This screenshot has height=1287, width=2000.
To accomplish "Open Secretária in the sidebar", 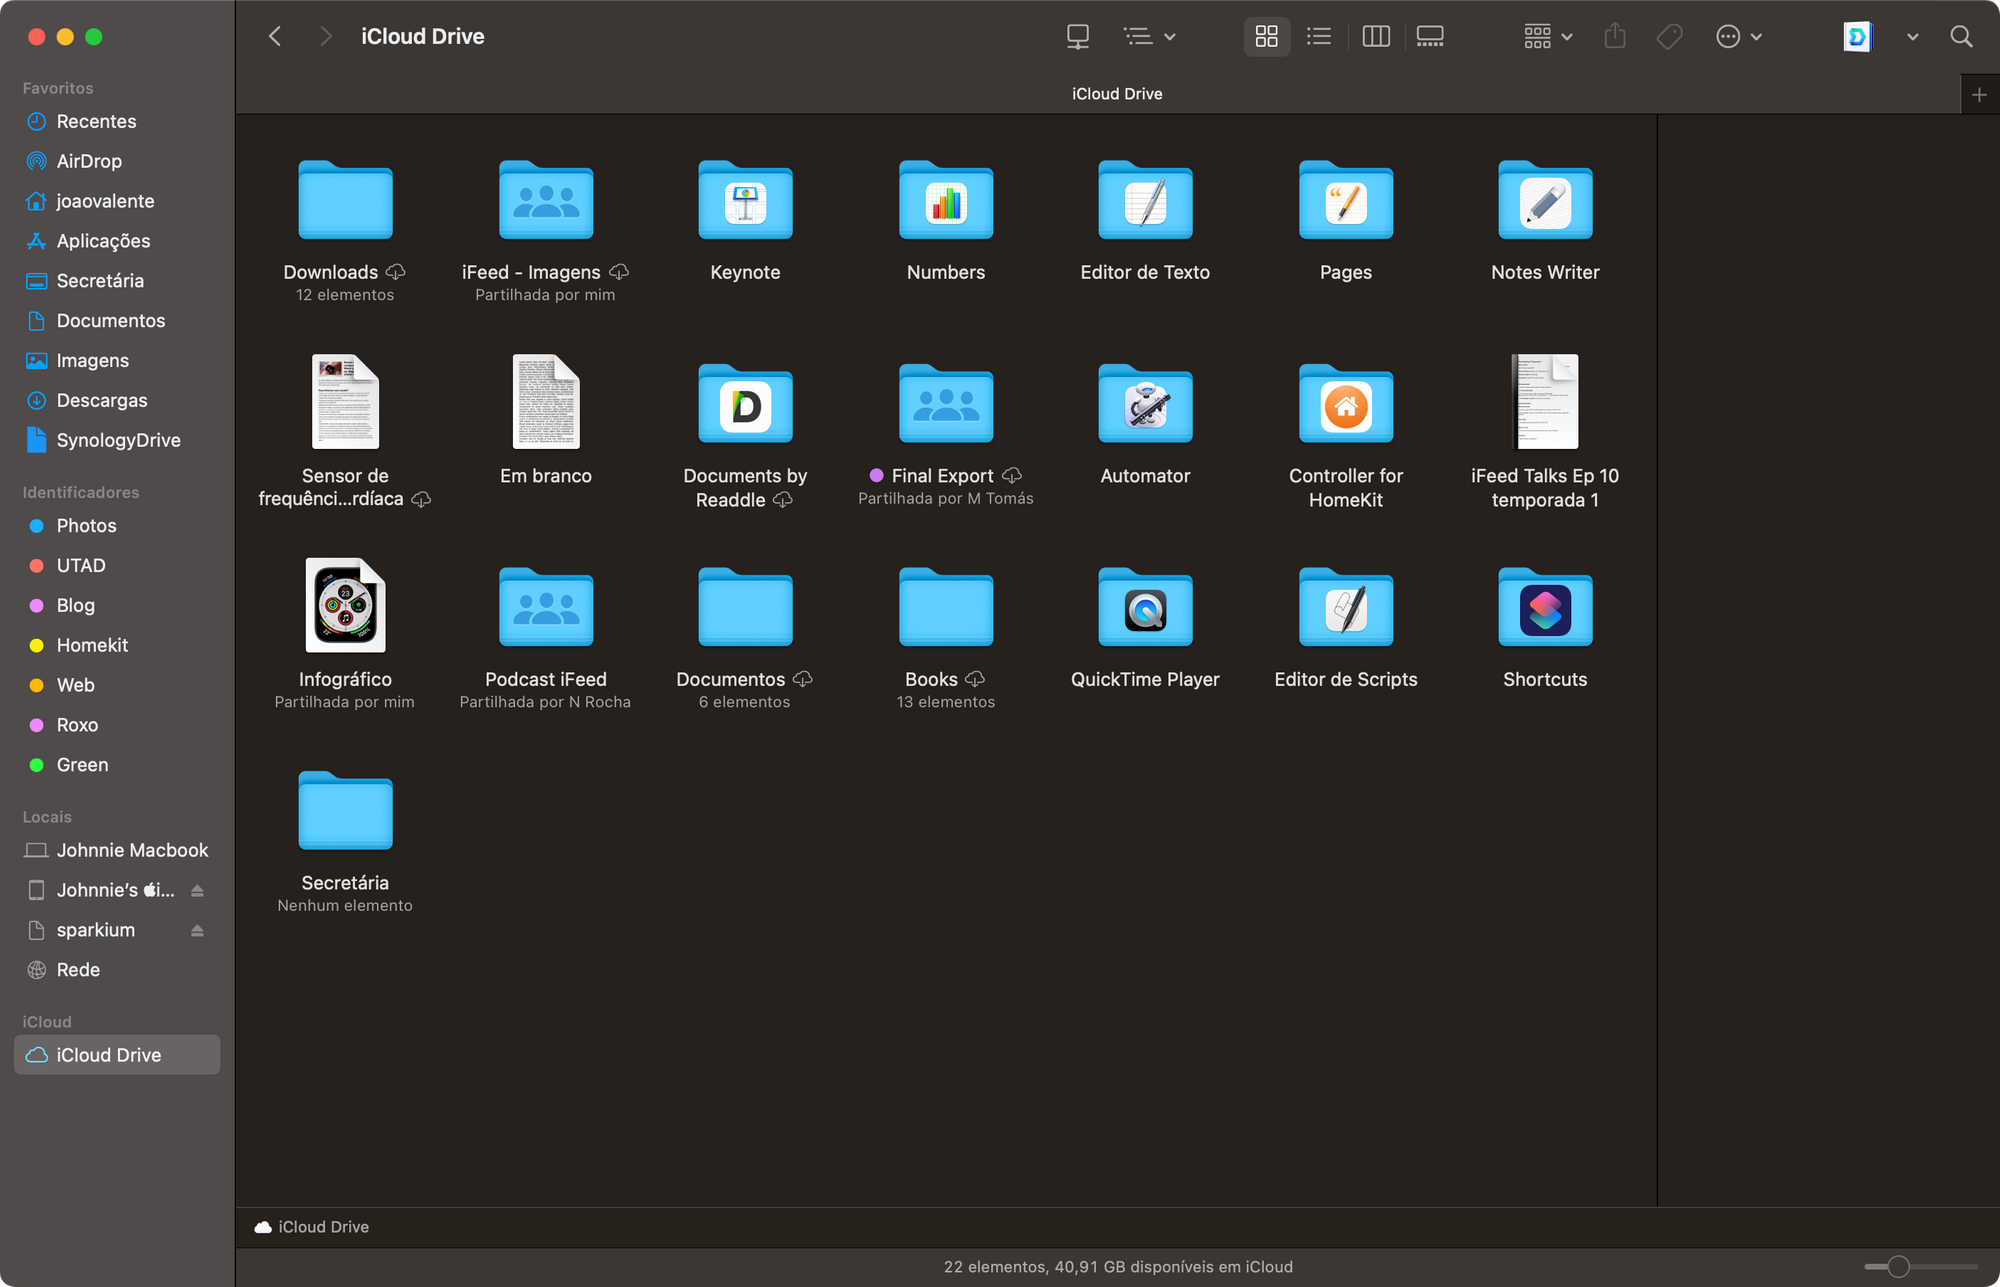I will coord(117,281).
